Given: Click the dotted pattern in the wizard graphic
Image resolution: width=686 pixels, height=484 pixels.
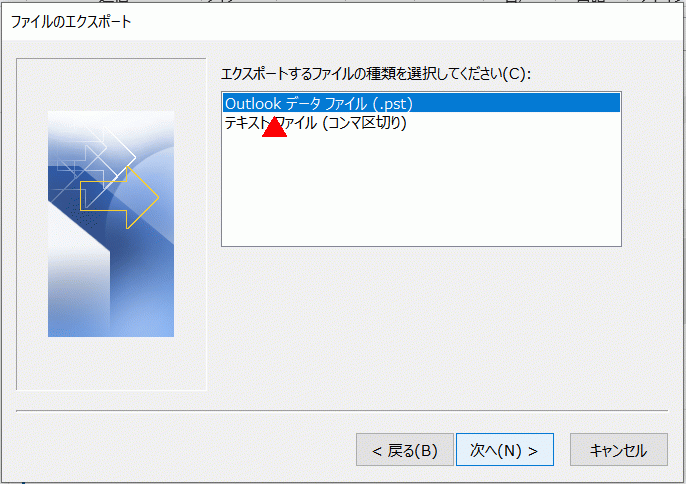Looking at the screenshot, I should 84,212.
